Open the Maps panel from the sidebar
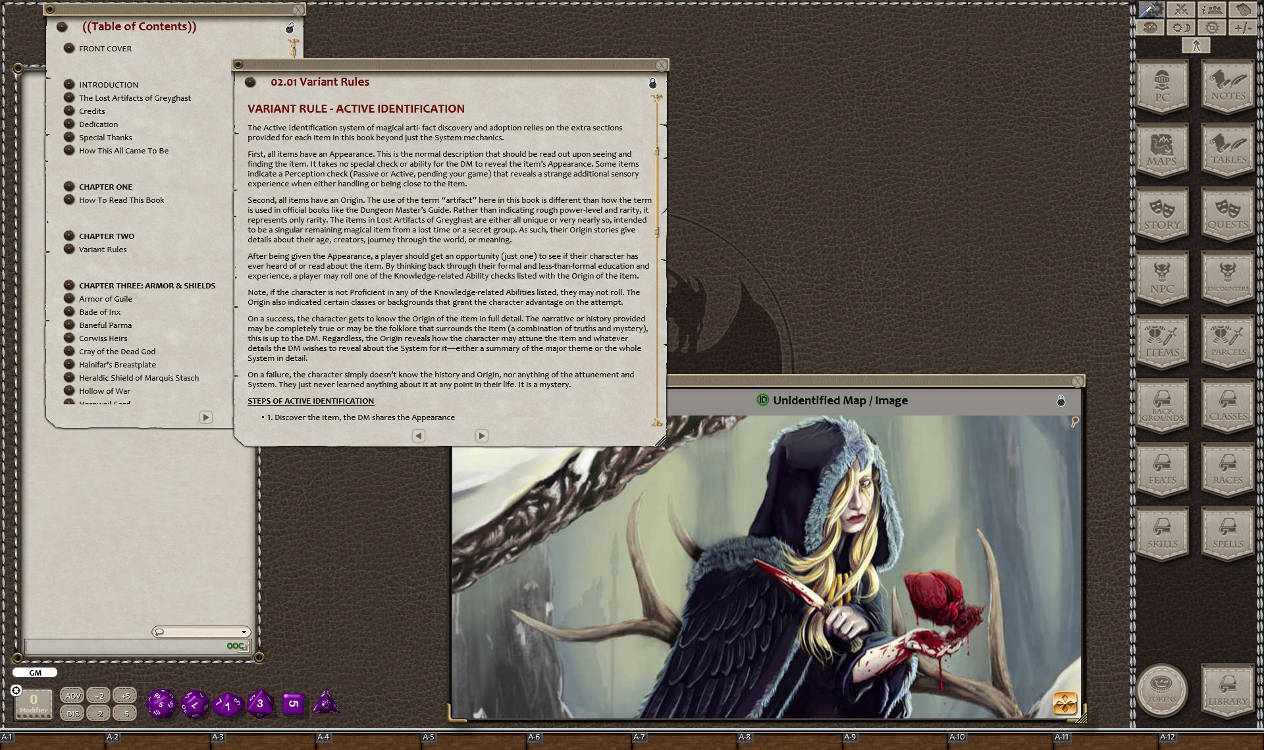The image size is (1264, 750). 1163,152
